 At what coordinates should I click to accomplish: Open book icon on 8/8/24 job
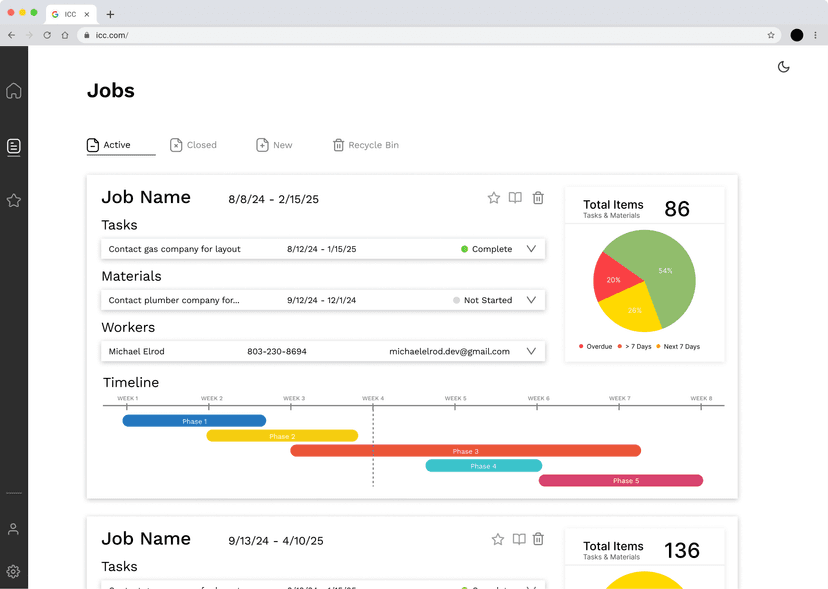[x=515, y=198]
